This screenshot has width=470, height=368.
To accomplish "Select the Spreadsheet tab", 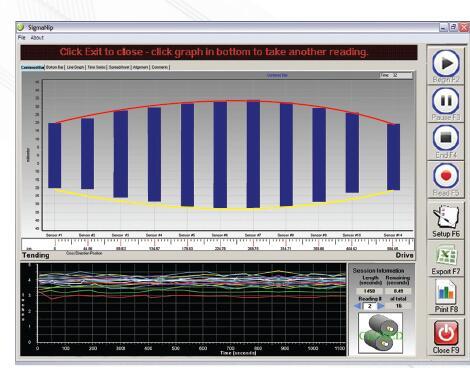I will click(x=119, y=67).
